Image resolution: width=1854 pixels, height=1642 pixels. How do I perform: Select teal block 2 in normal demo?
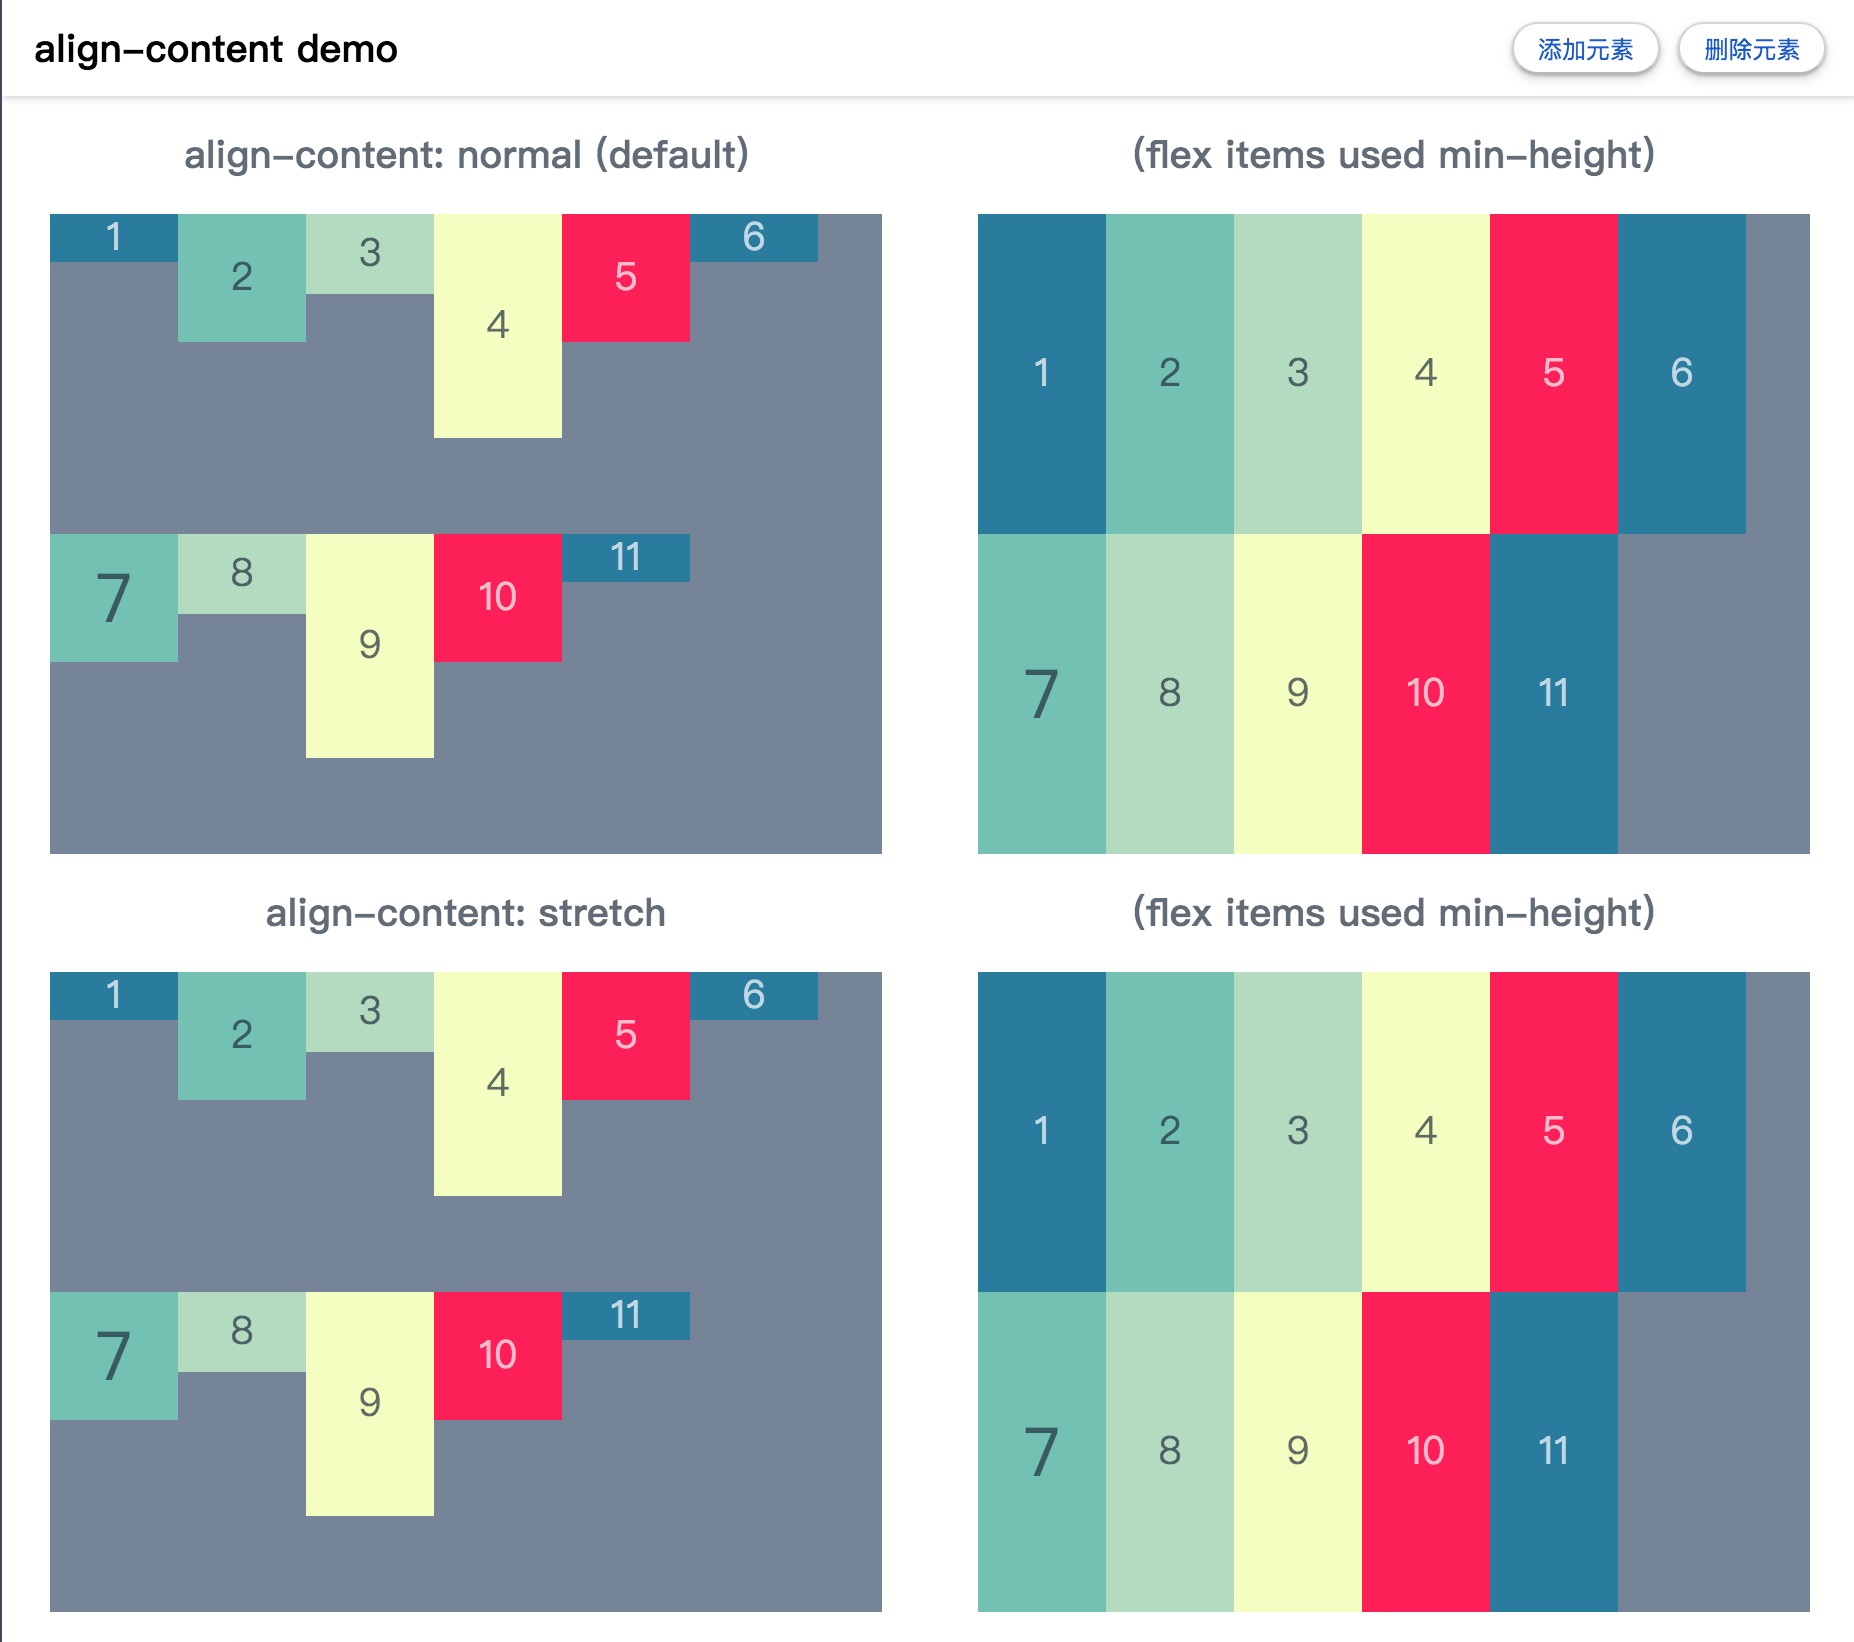241,278
